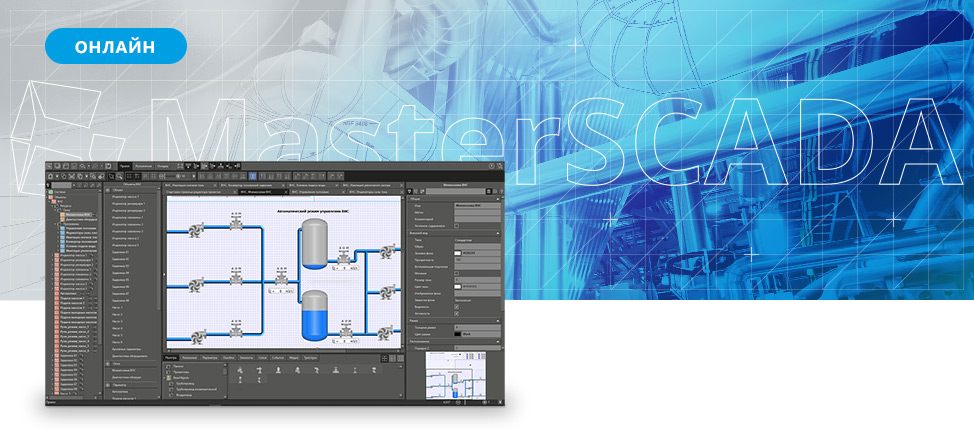Toggle the Мигание checkbox in properties
Screen dimensions: 974x430
tap(457, 273)
